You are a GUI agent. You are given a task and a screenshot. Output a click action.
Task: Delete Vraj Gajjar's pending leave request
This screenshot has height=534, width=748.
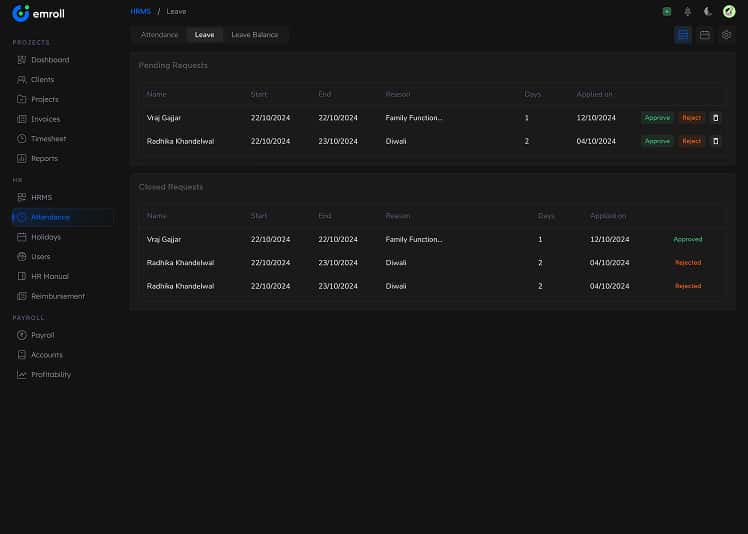[715, 118]
